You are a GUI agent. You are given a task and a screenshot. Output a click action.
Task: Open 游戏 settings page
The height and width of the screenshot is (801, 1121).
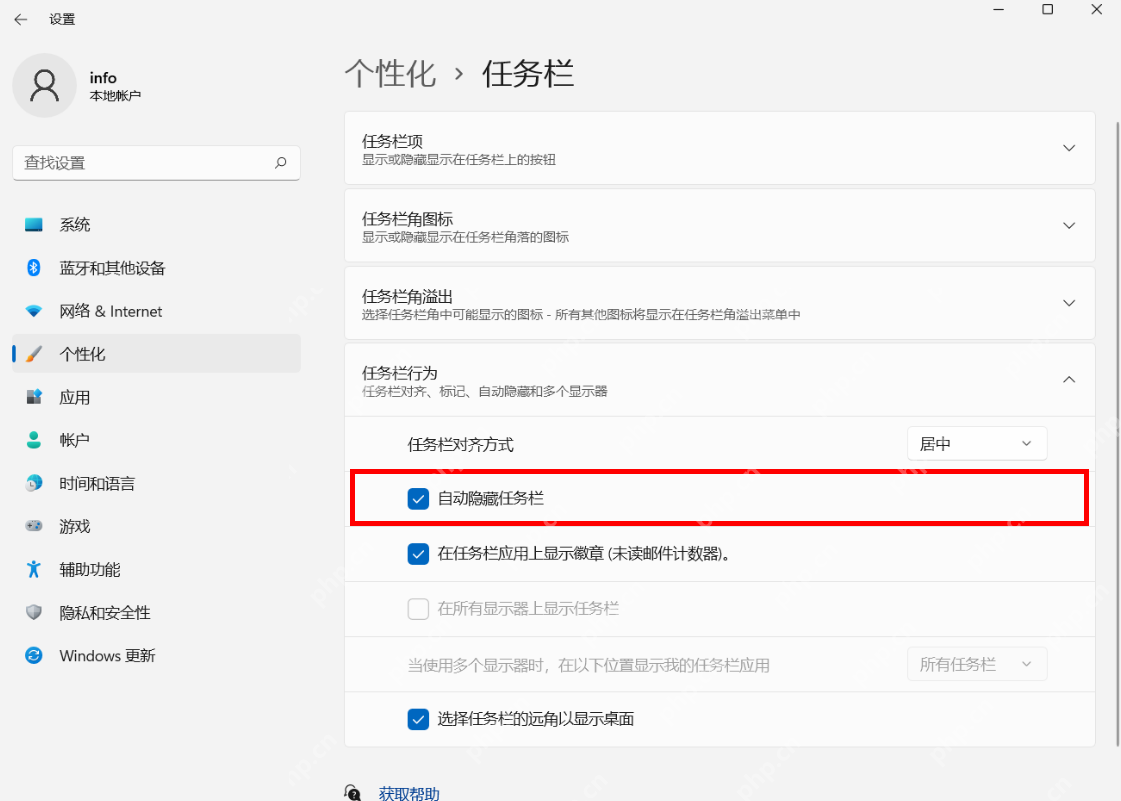pyautogui.click(x=157, y=526)
